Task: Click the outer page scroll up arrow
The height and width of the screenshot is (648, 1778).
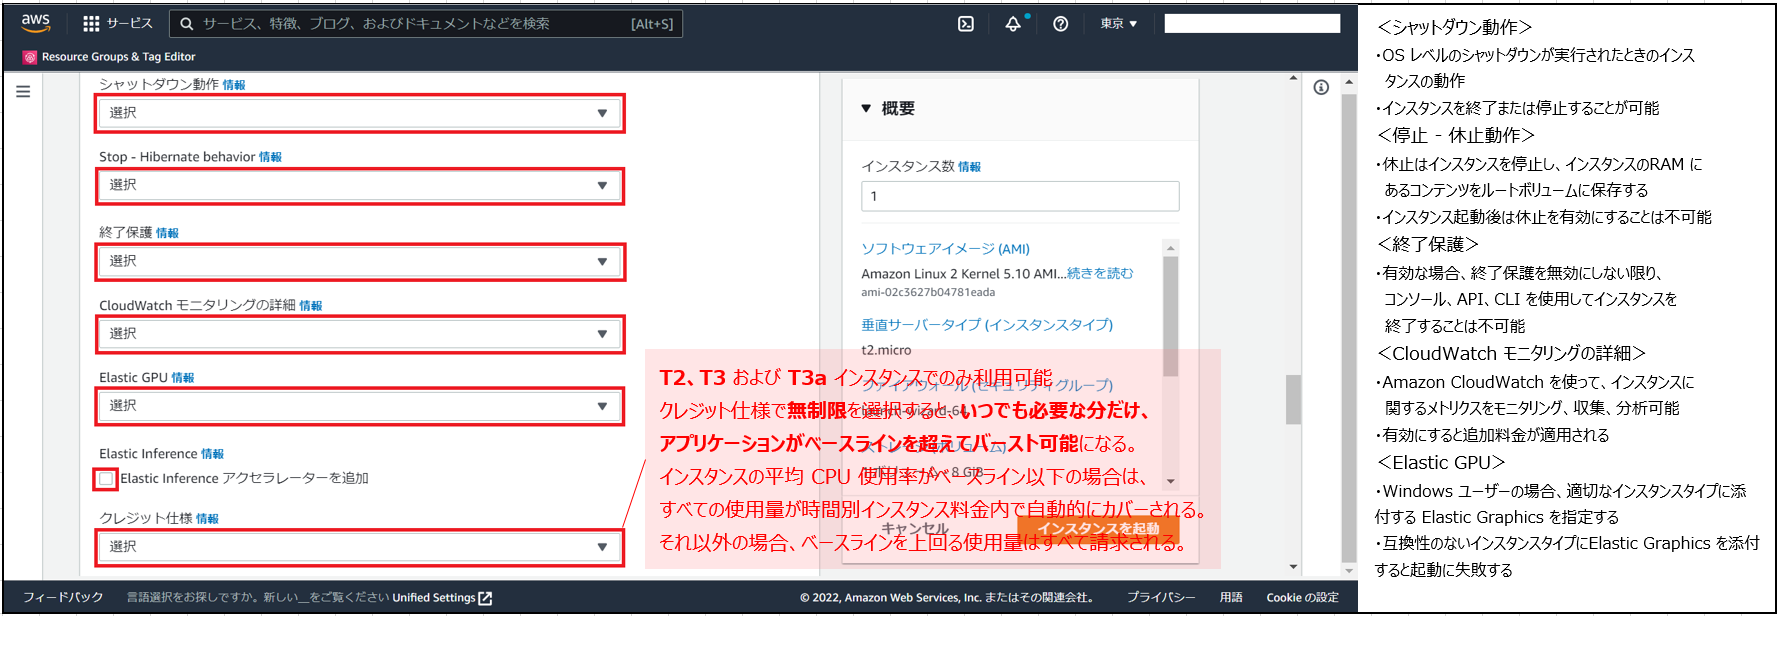Action: [1349, 82]
